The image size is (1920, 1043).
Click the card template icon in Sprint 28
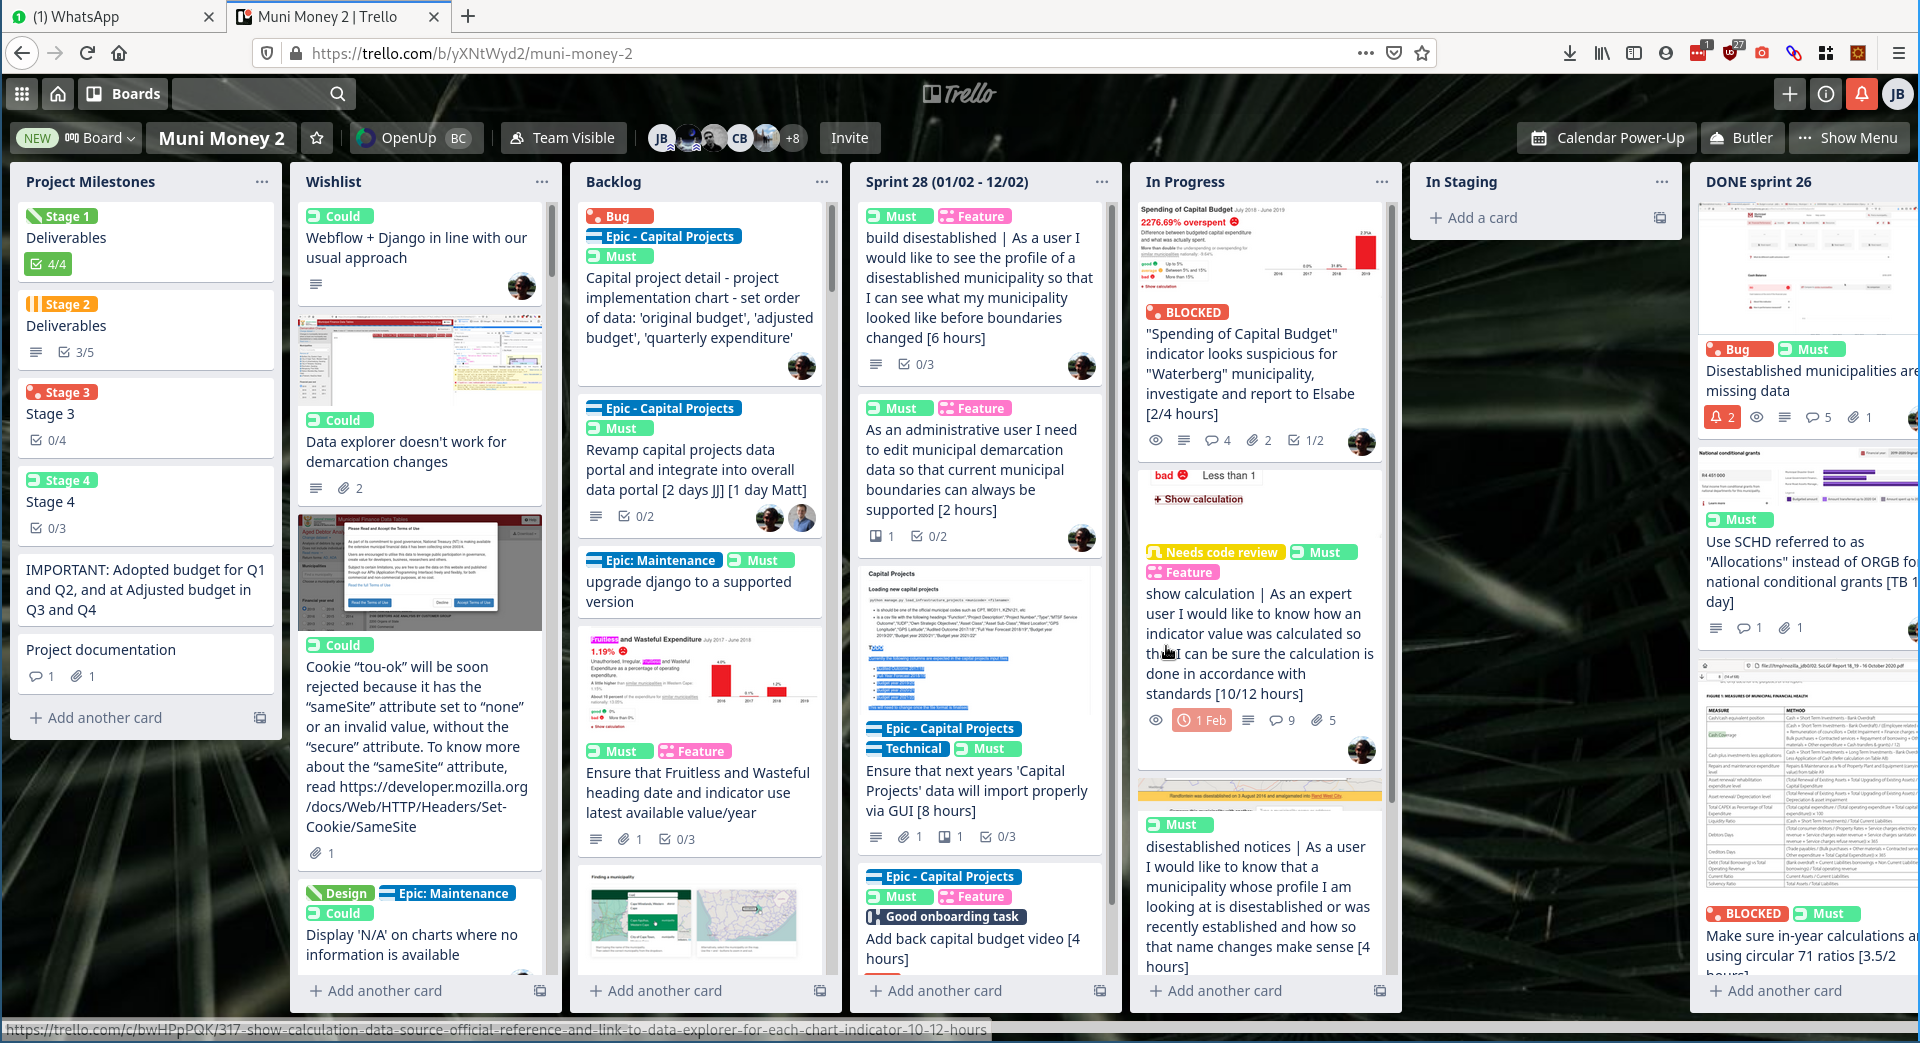1100,991
